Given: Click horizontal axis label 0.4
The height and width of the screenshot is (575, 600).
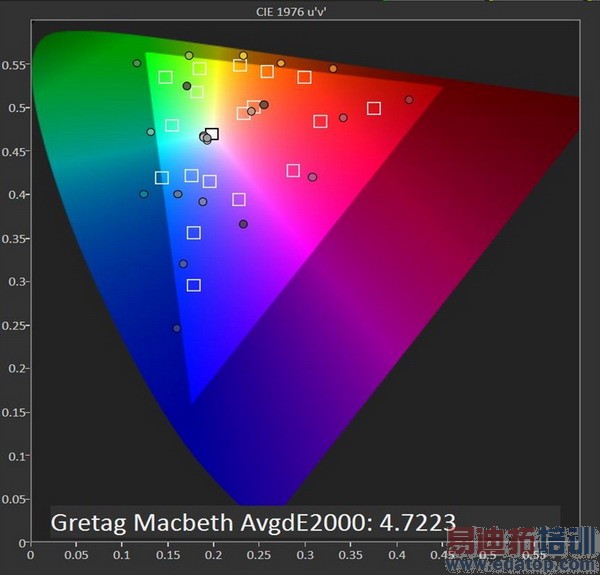Looking at the screenshot, I should (x=397, y=555).
